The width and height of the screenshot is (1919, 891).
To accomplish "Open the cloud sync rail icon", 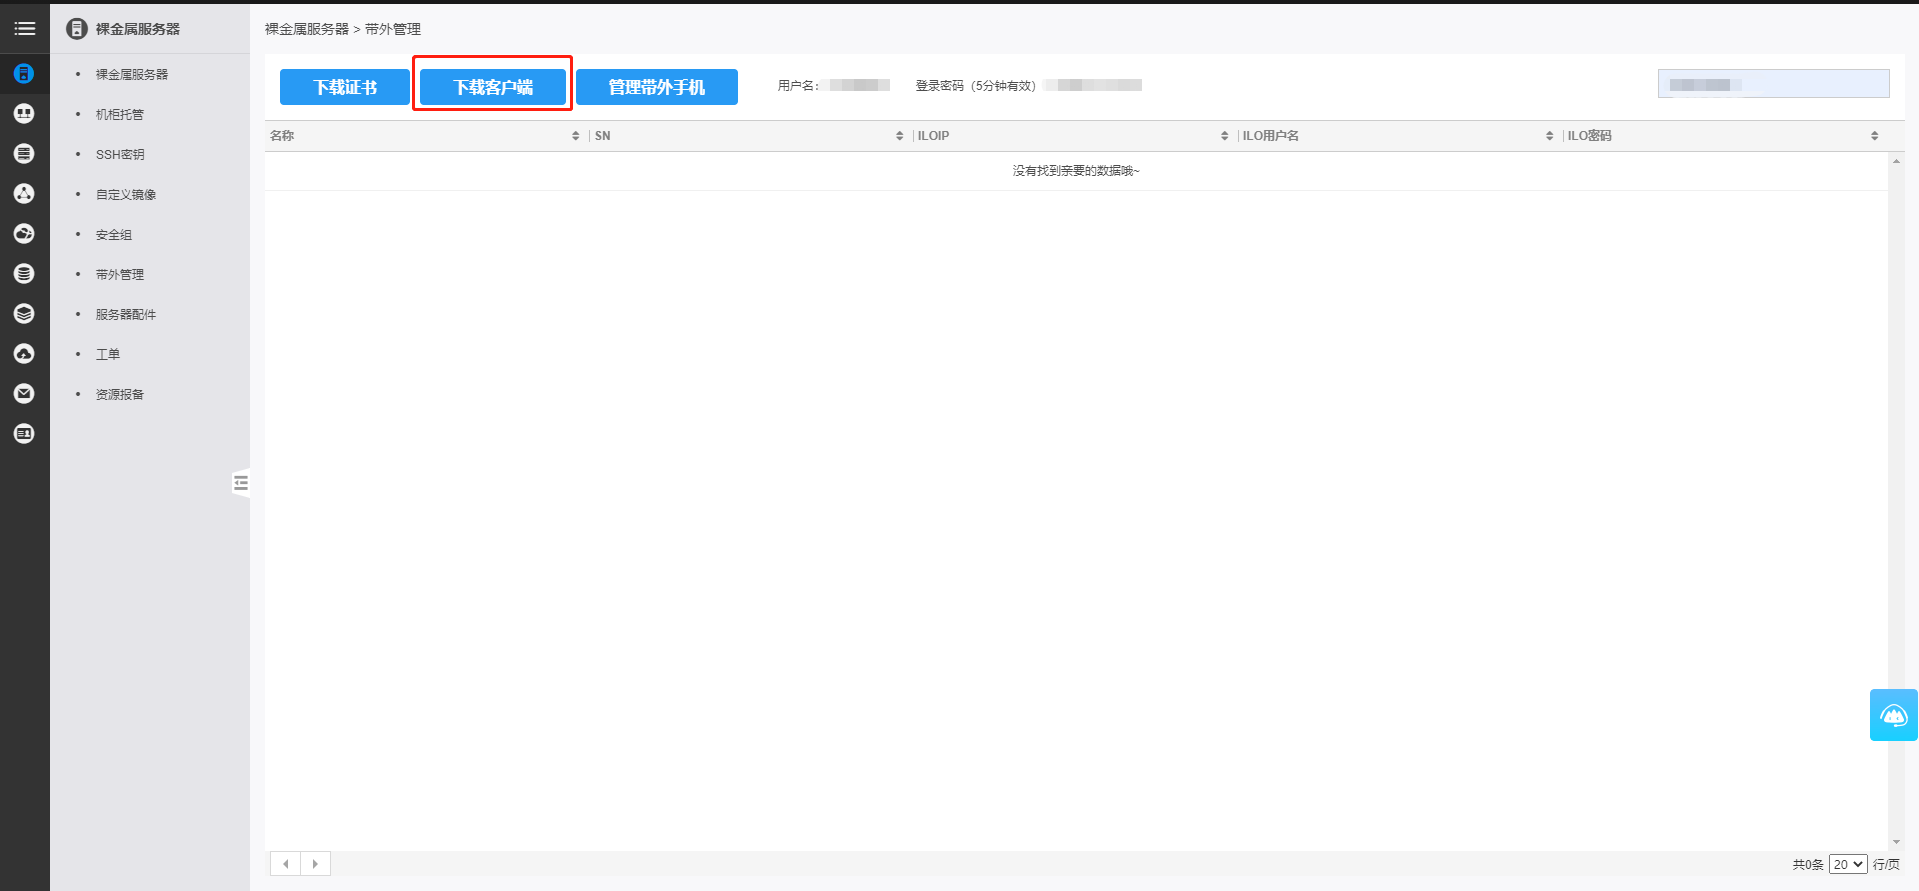I will (24, 233).
